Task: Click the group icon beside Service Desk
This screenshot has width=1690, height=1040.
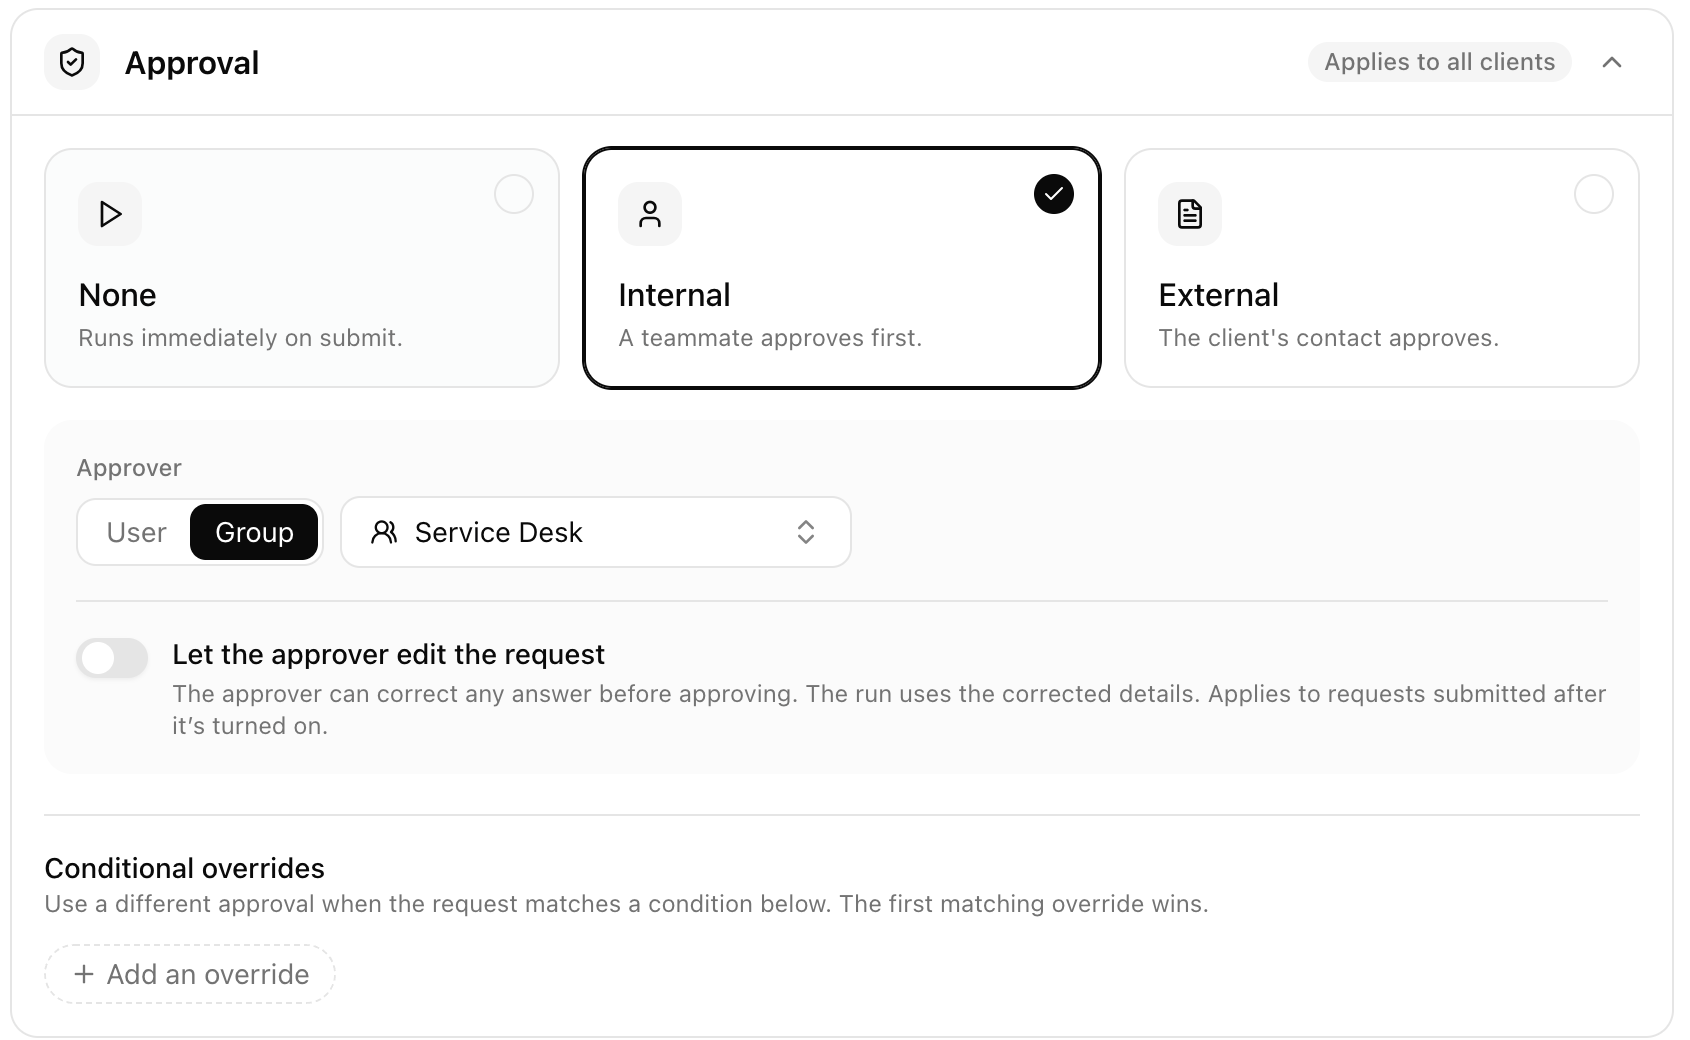Action: coord(384,532)
